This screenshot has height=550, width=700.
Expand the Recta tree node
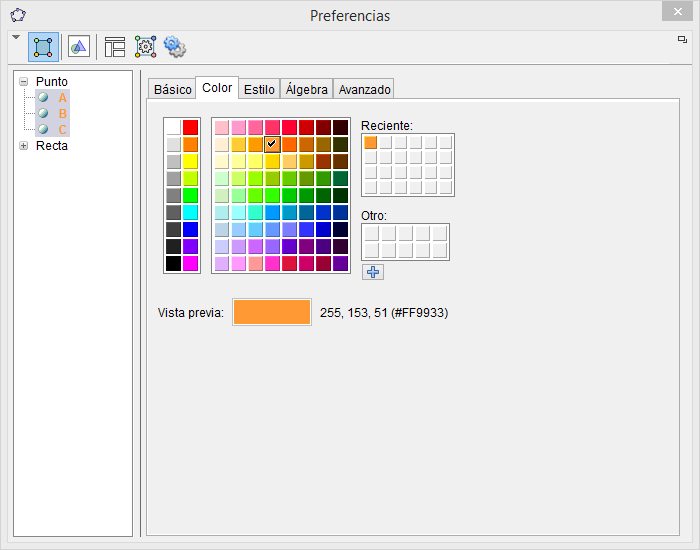point(24,146)
